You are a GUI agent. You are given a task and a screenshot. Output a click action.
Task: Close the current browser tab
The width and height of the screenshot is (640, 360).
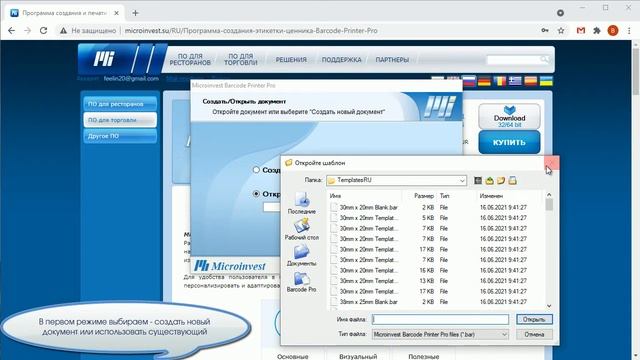(x=116, y=13)
